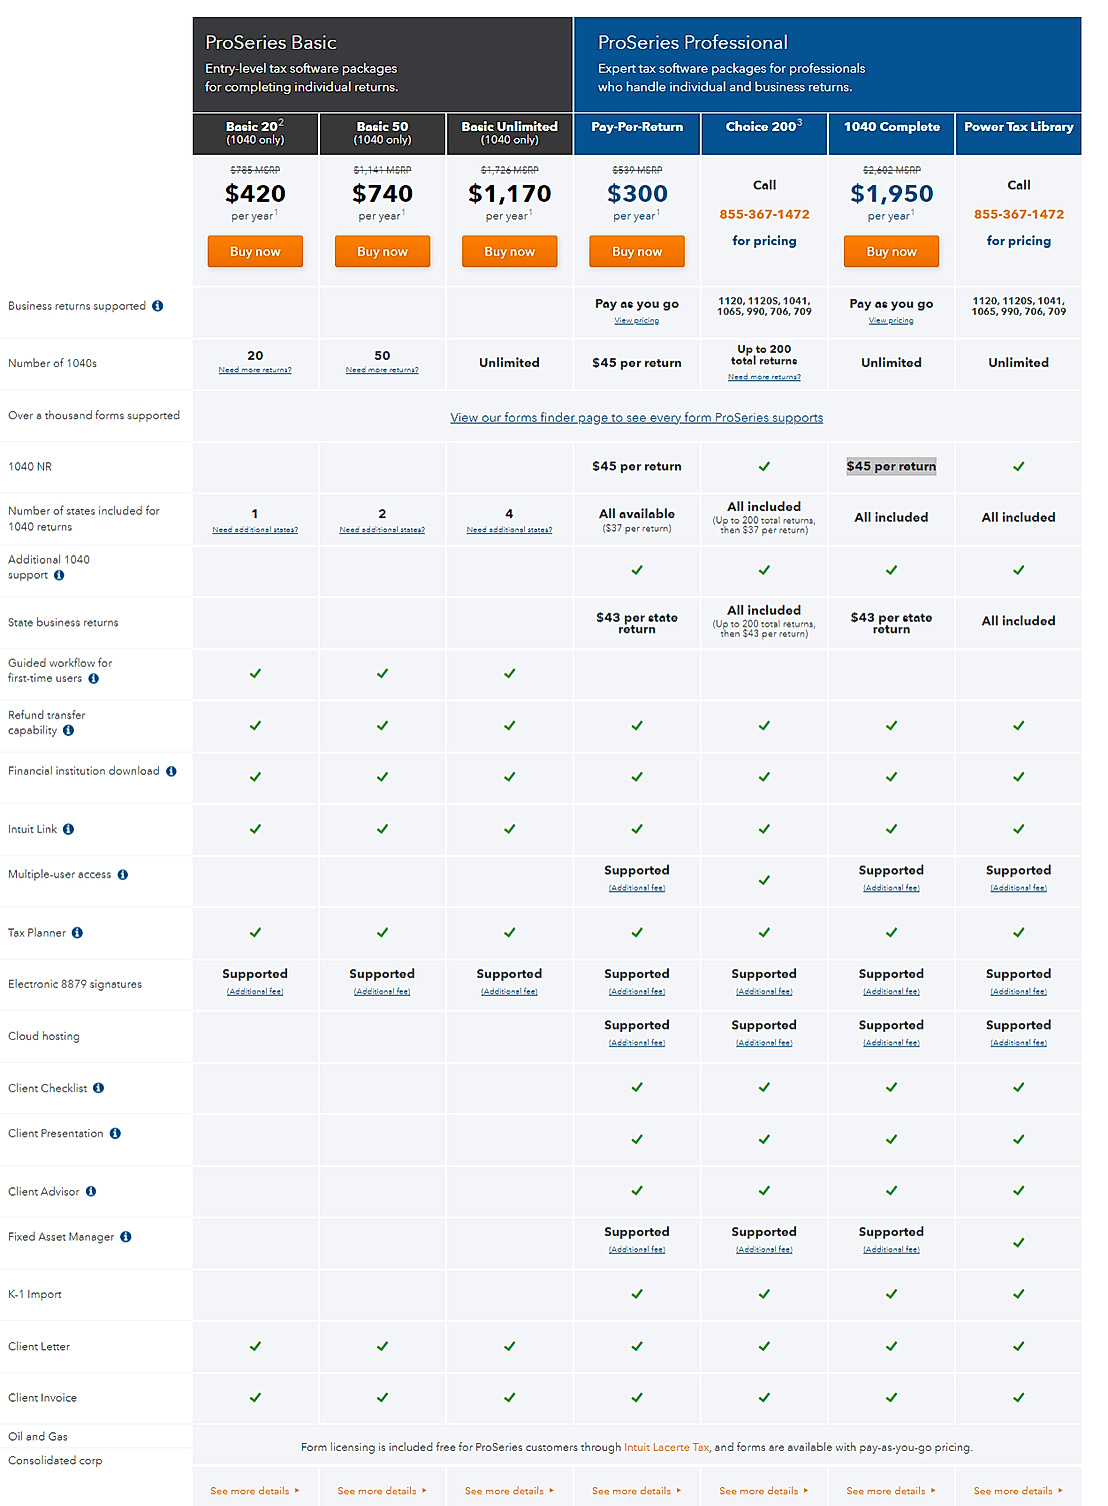This screenshot has width=1108, height=1506.
Task: Open info tooltip for Multiple-user access
Action: 122,874
